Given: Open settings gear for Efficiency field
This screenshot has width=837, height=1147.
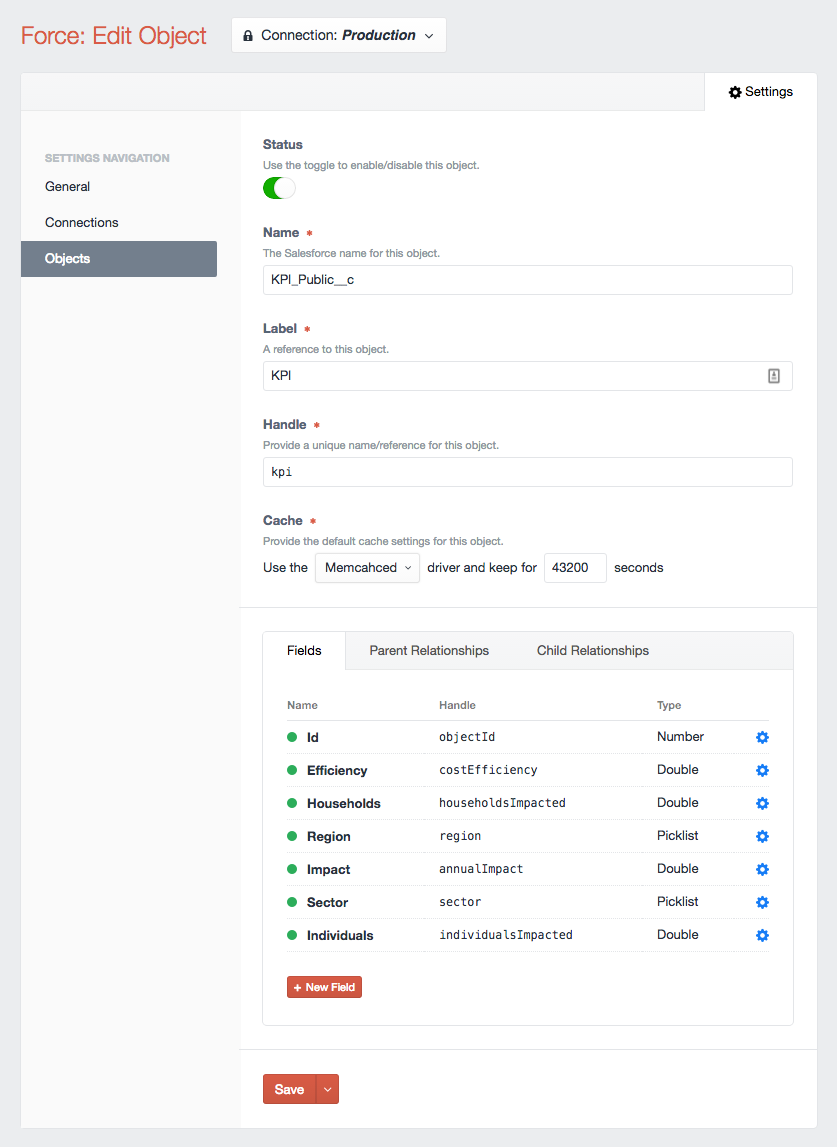Looking at the screenshot, I should (x=762, y=770).
